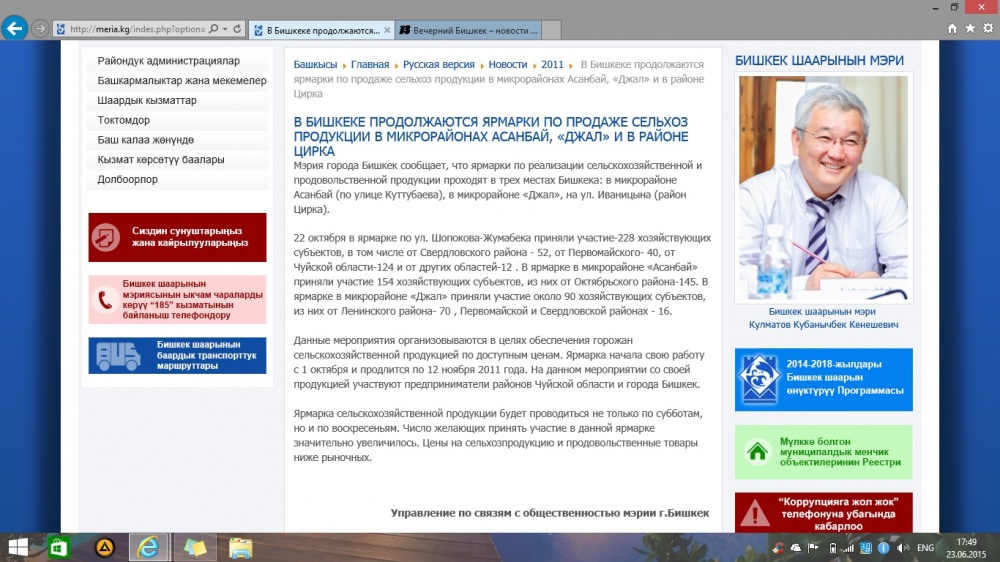Click the volume speaker tray icon
The image size is (1000, 562).
pyautogui.click(x=901, y=548)
